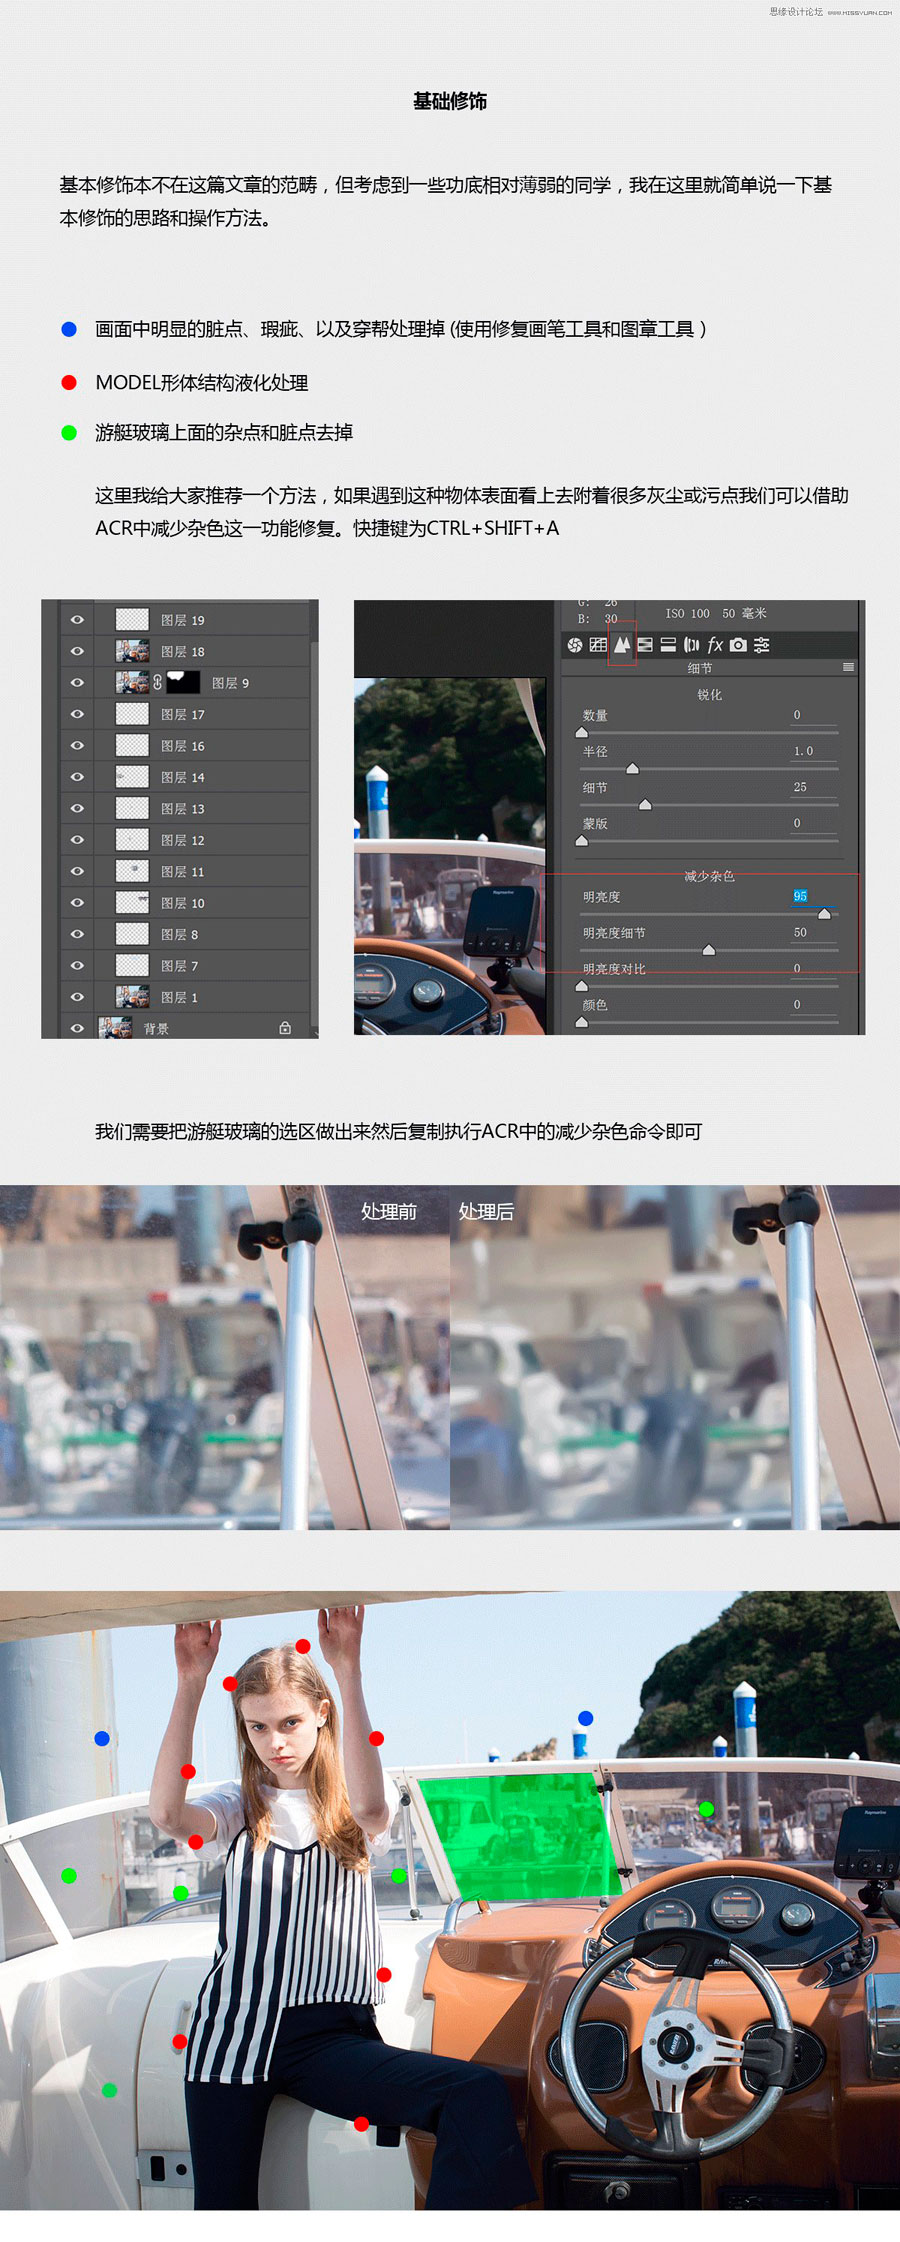The width and height of the screenshot is (900, 2242).
Task: Open the 细节 panel flyout menu icon
Action: coord(849,667)
